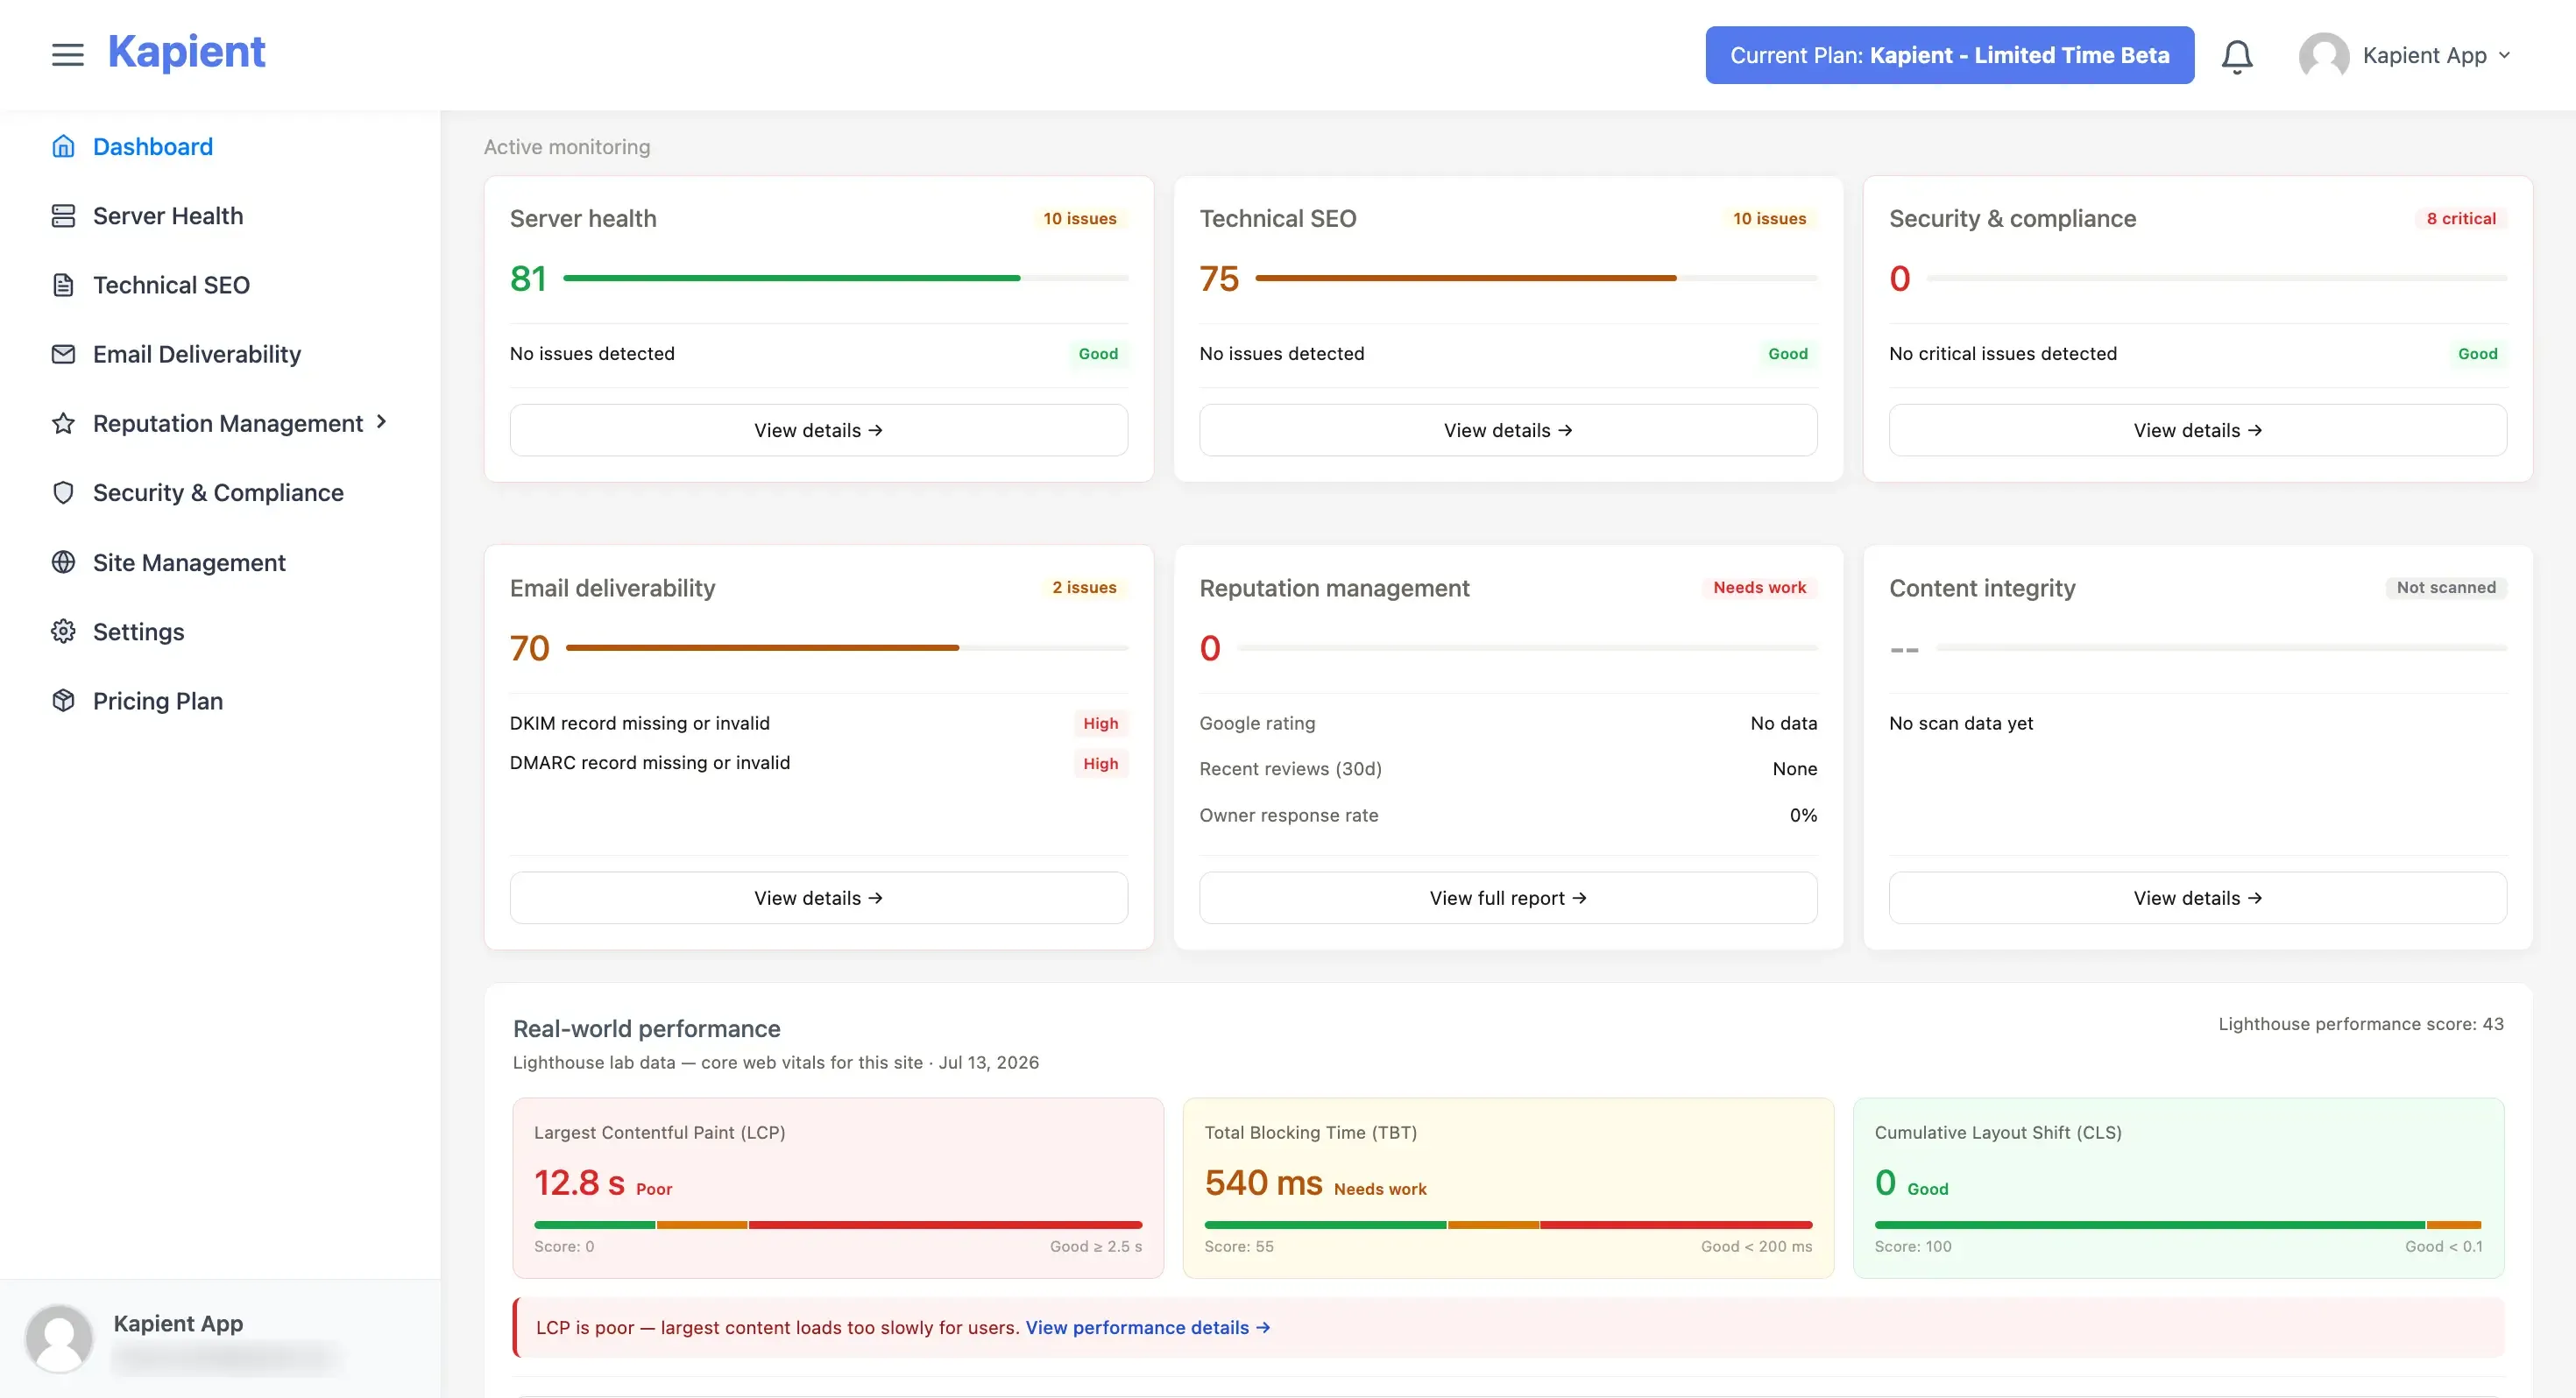The image size is (2576, 1398).
Task: Click the 12.8 s LCP value
Action: coord(579,1183)
